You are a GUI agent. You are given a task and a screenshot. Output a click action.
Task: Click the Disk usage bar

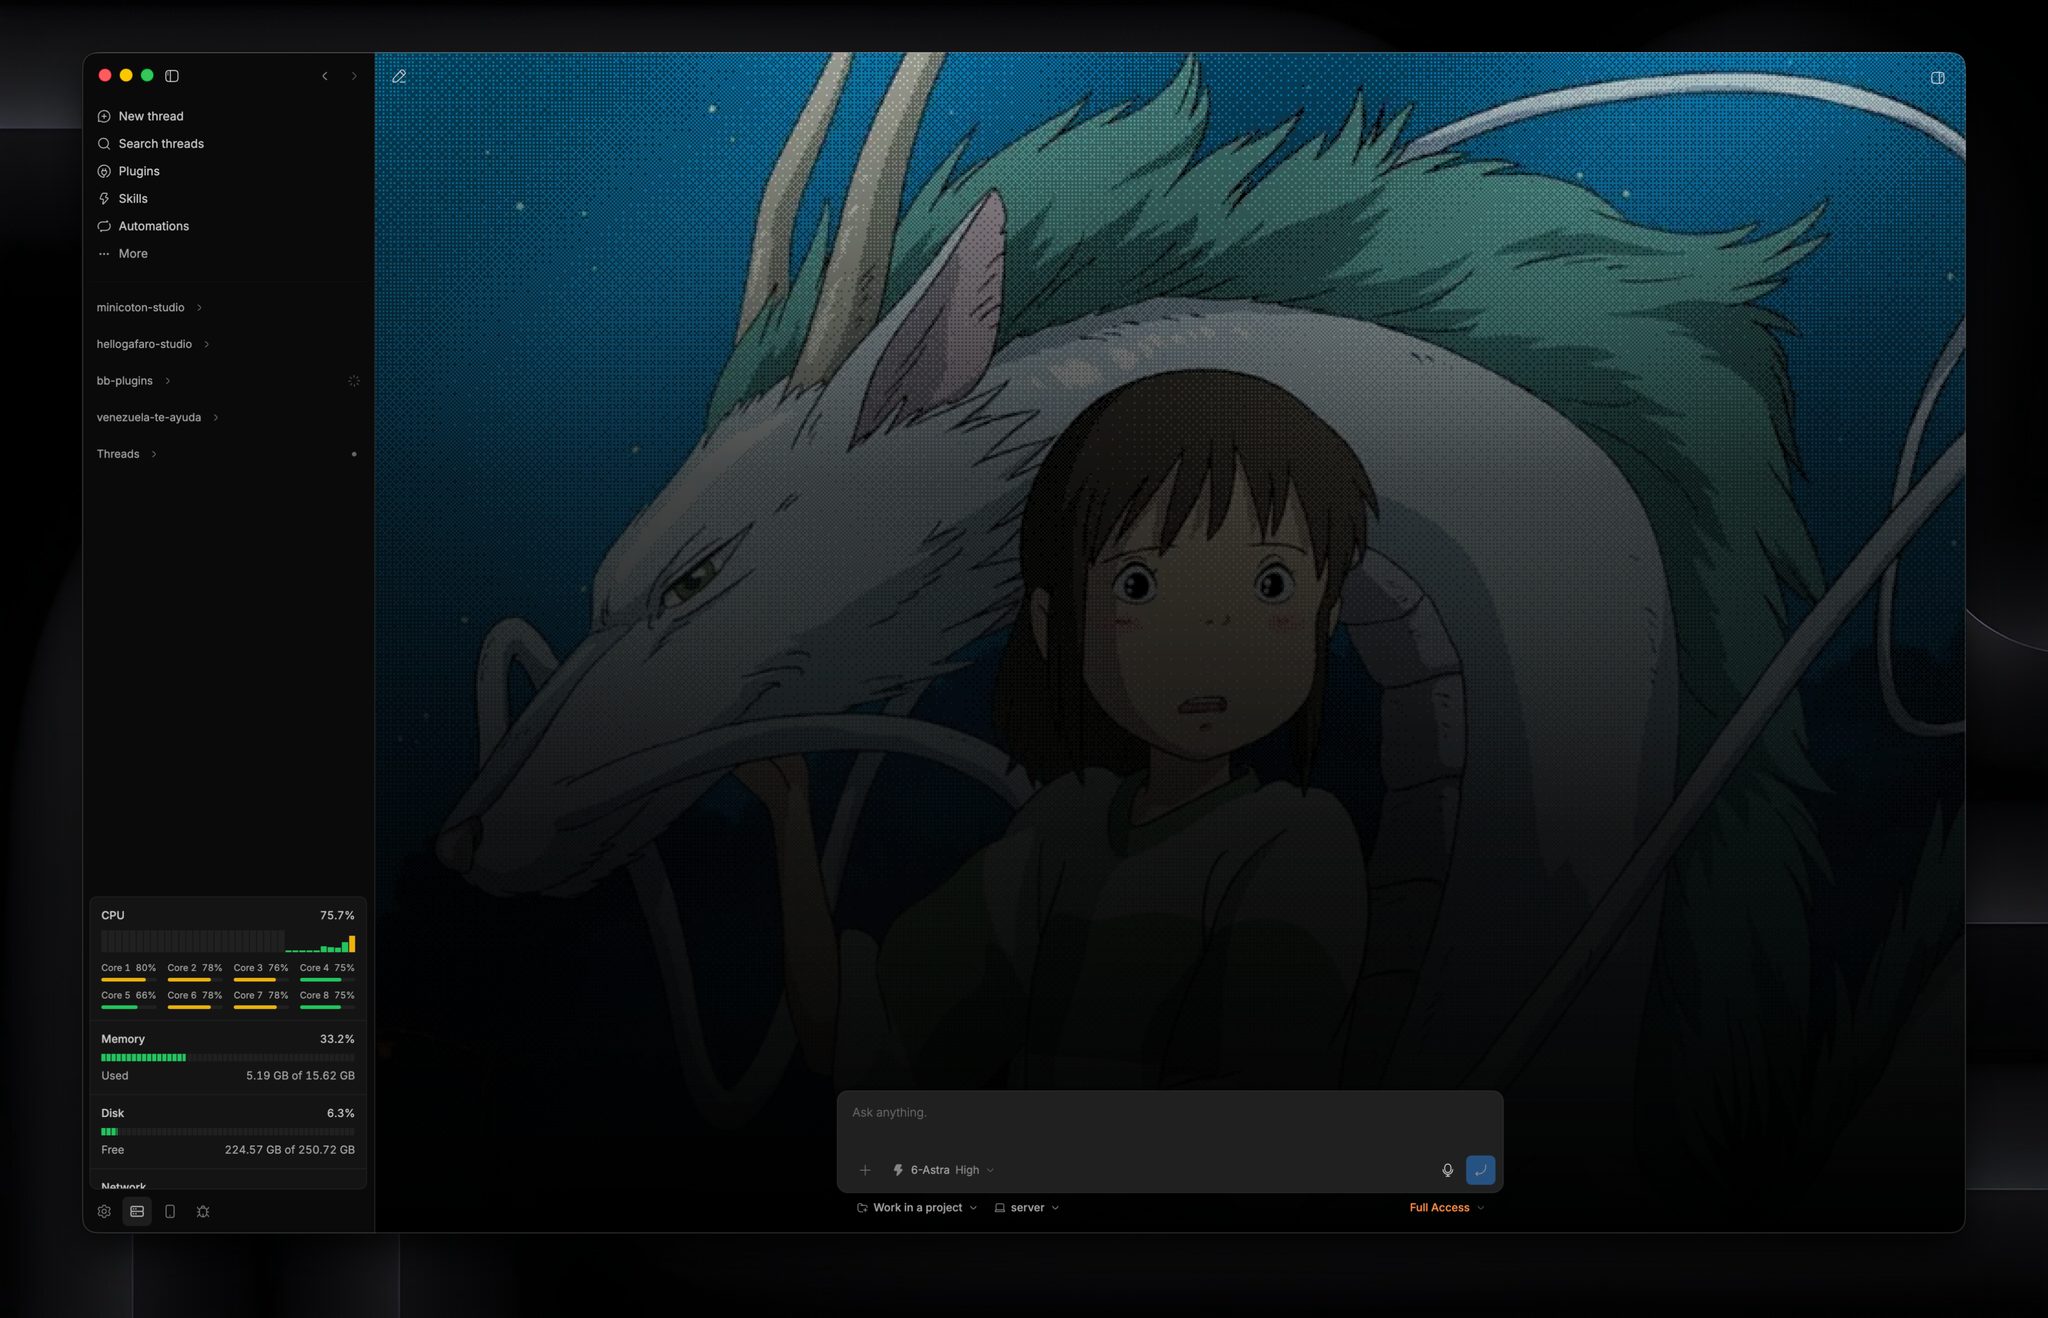coord(228,1131)
